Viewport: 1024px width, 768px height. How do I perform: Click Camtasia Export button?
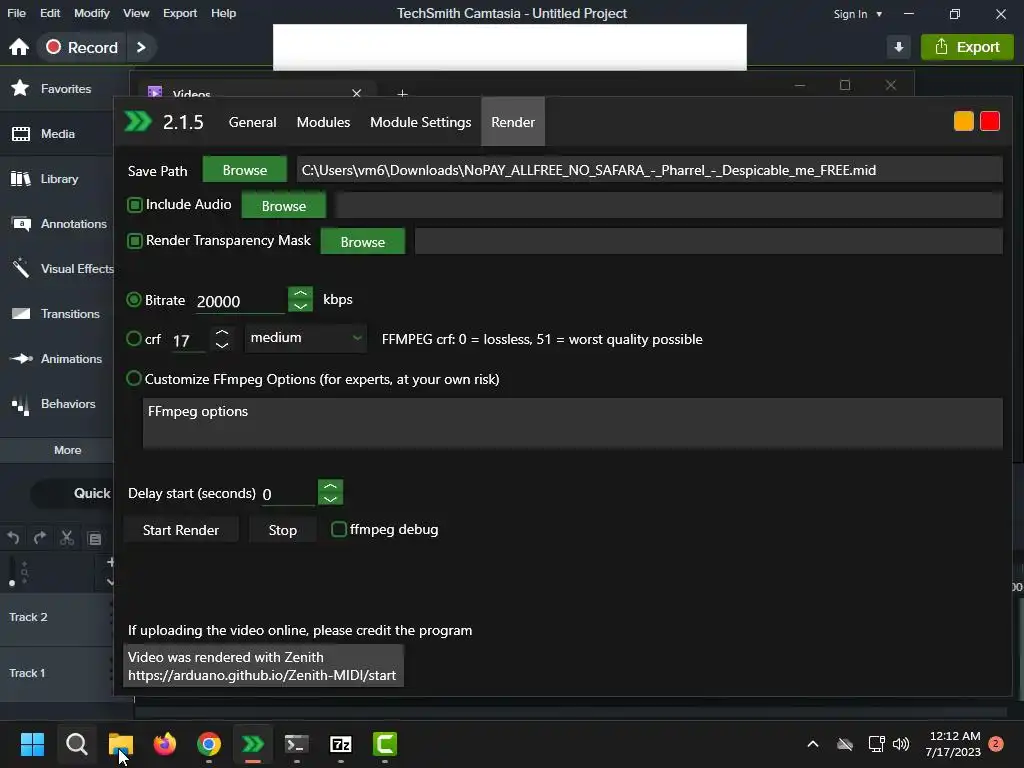pos(967,47)
